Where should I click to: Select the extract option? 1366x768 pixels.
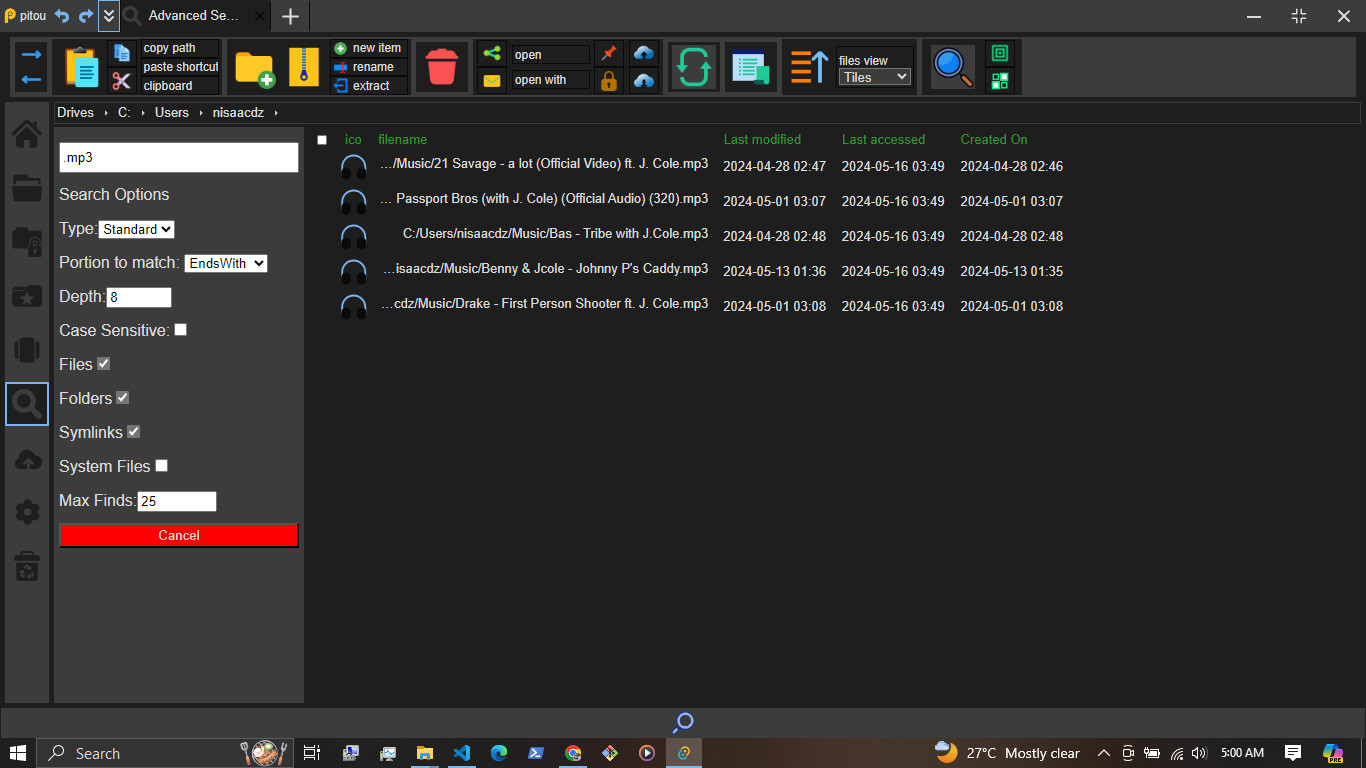click(369, 86)
